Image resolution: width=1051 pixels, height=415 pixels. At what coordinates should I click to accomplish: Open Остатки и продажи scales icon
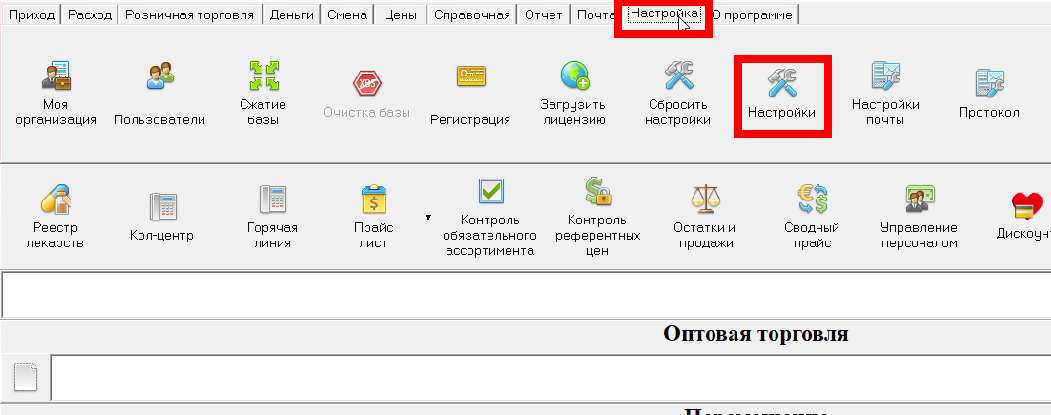click(704, 217)
